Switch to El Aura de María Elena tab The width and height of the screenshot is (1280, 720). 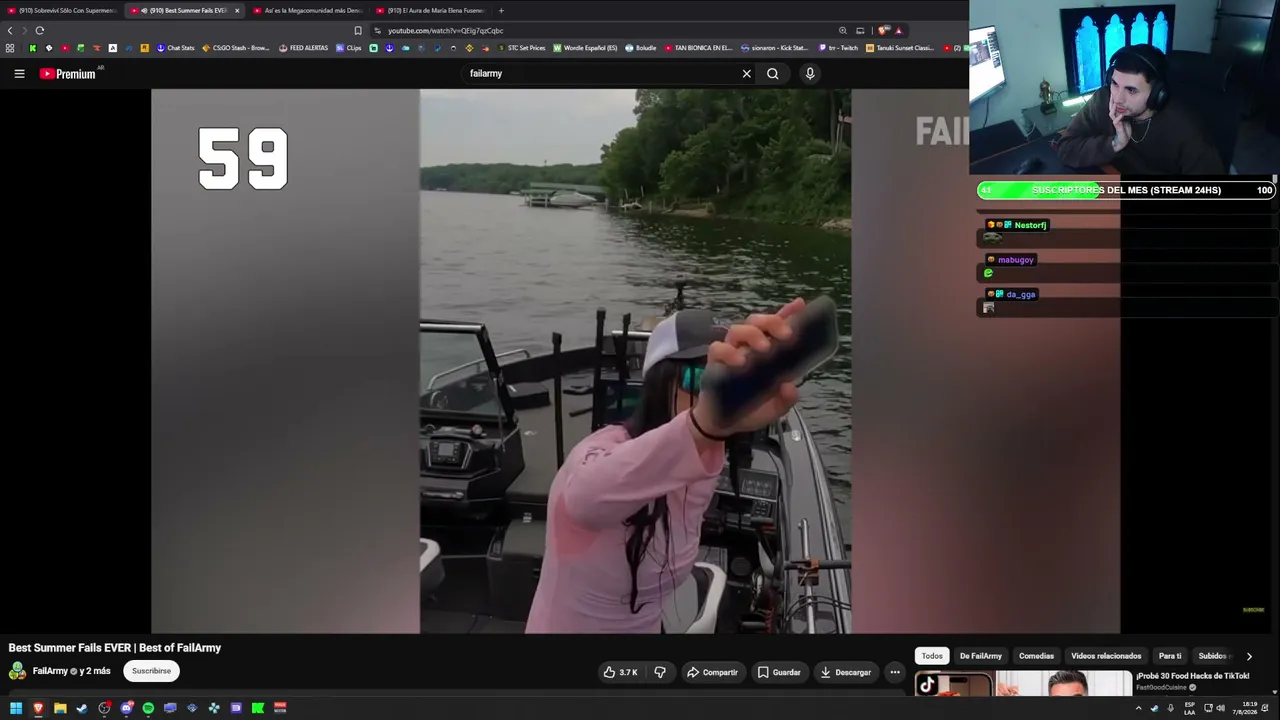(x=430, y=10)
